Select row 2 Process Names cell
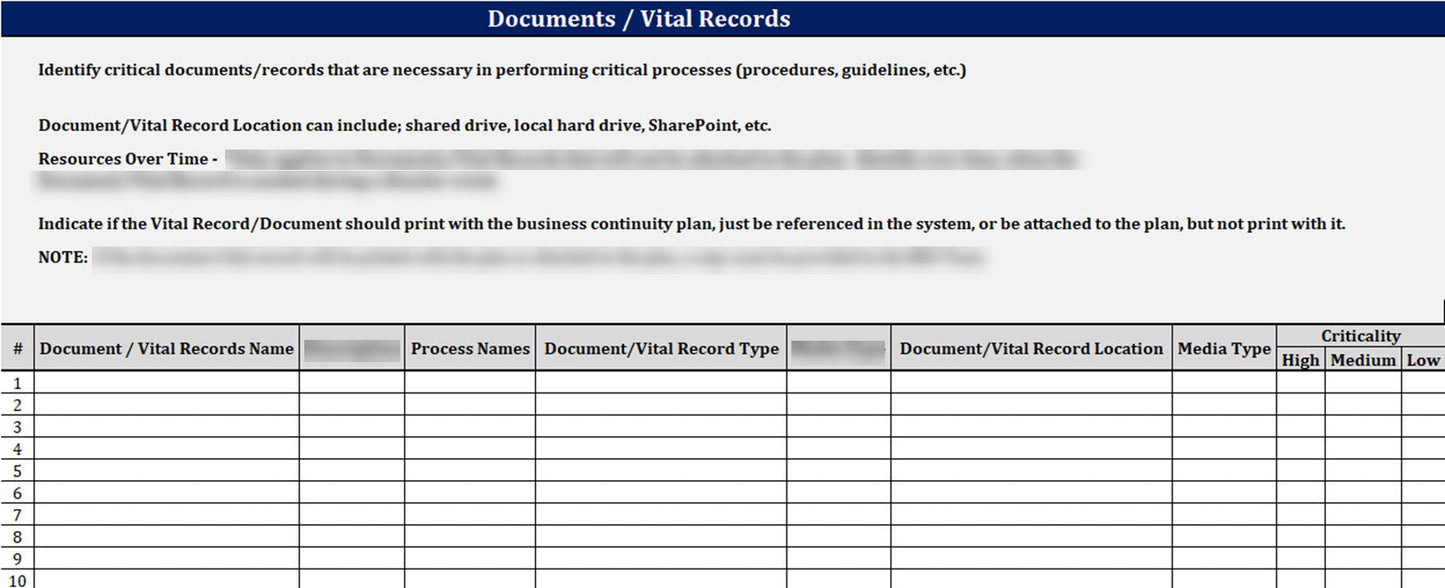Viewport: 1445px width, 588px height. point(470,404)
